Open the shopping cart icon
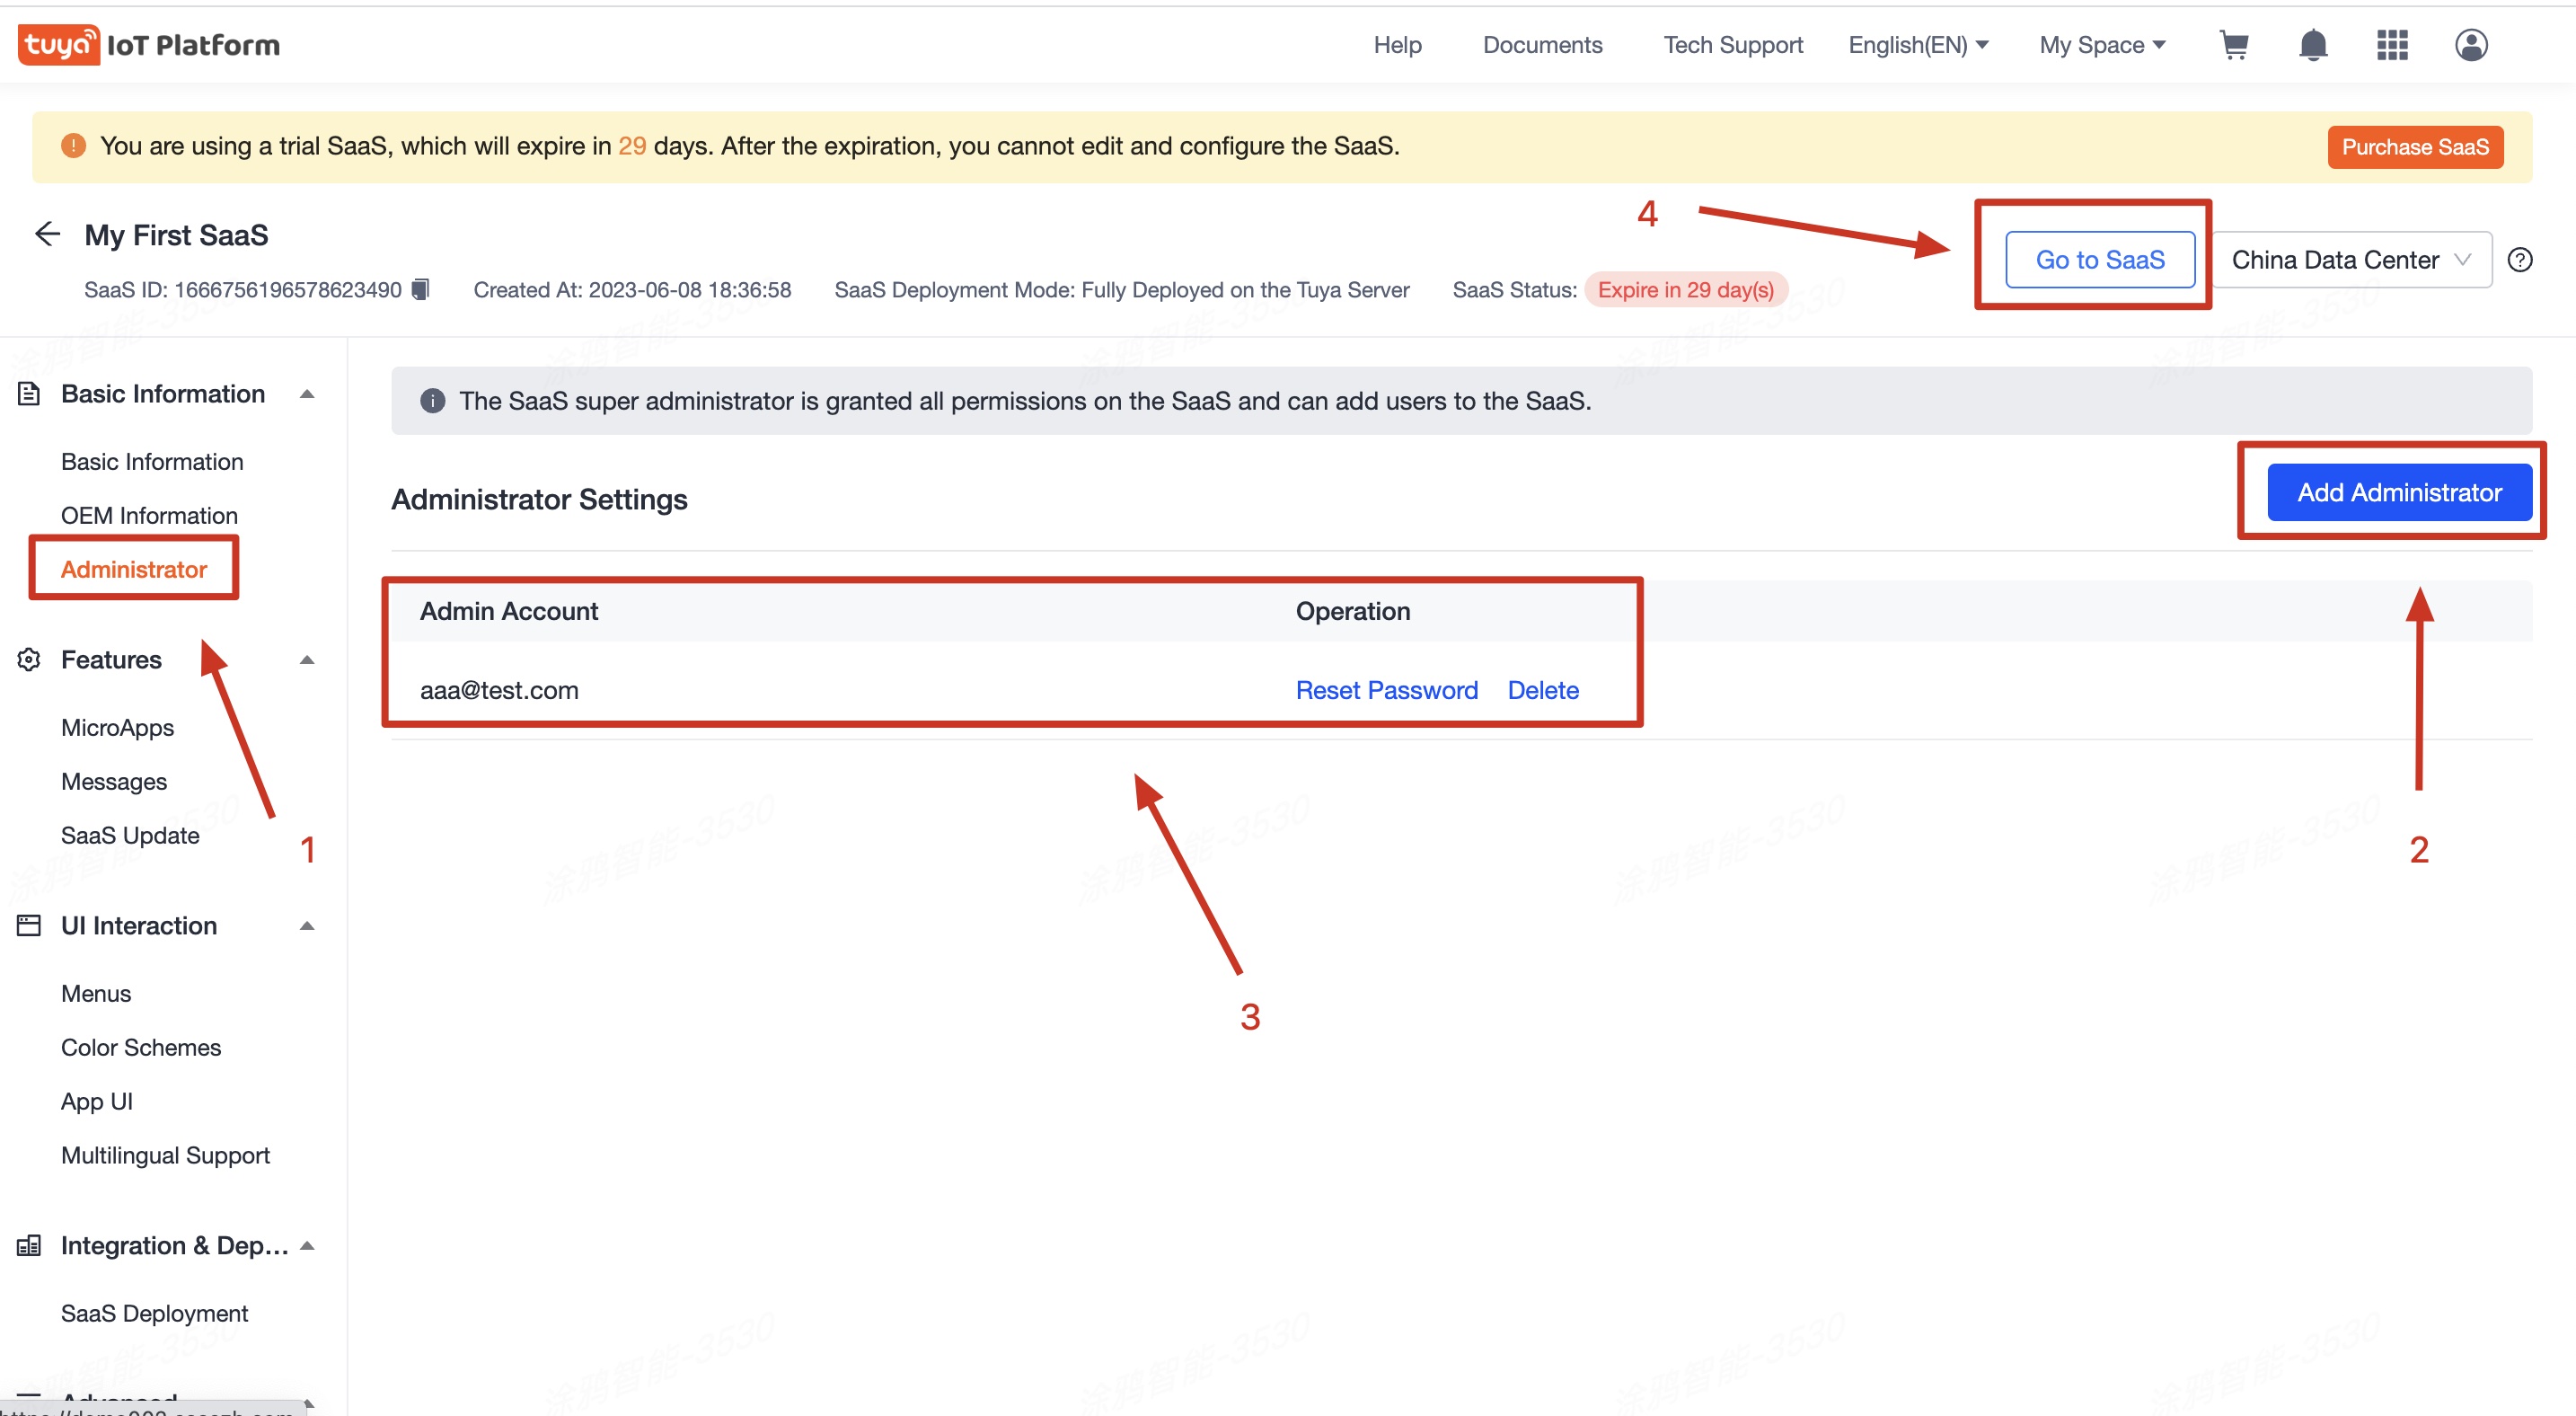The image size is (2576, 1416). click(2234, 45)
